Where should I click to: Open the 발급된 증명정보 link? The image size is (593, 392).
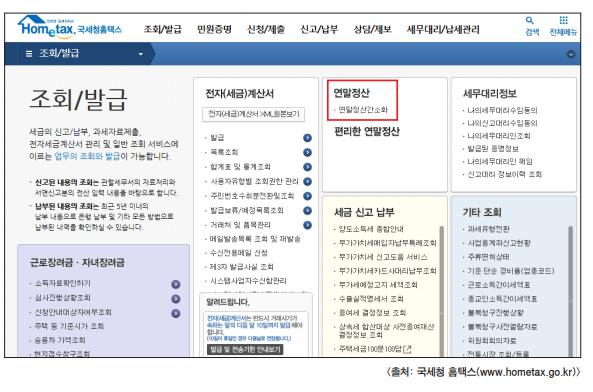click(493, 149)
